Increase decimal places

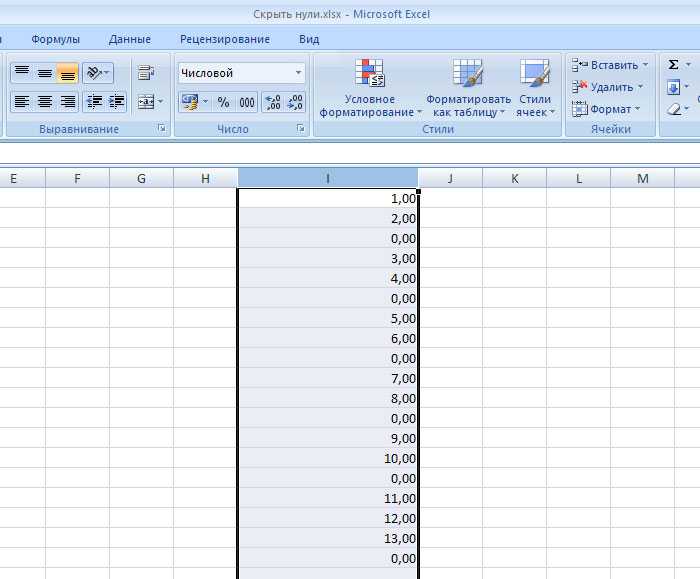[272, 102]
